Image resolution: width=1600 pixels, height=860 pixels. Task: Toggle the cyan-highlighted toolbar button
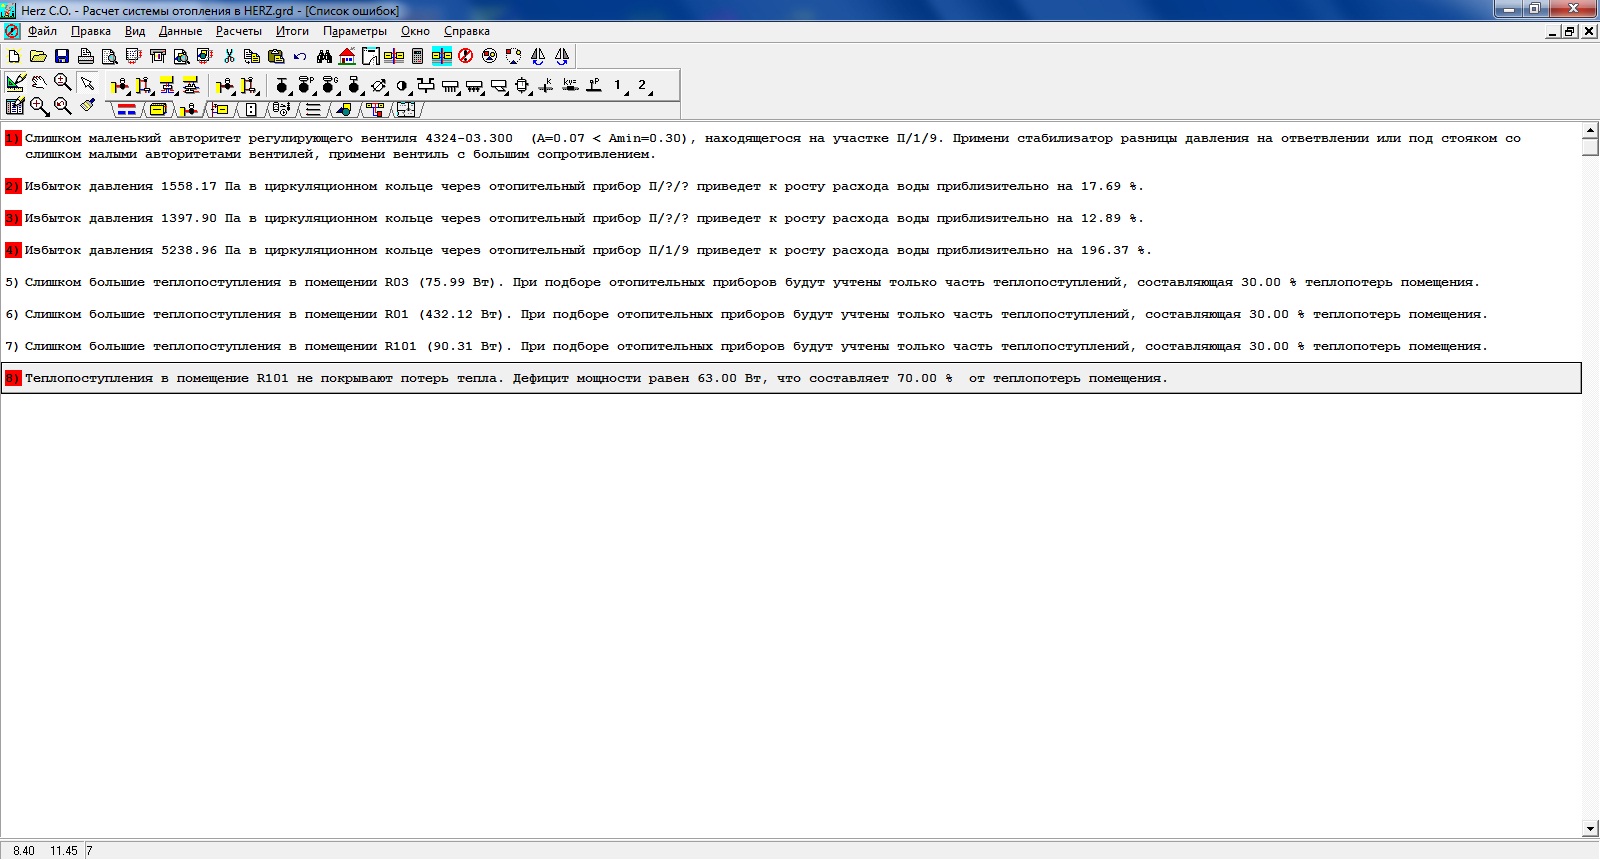click(x=441, y=56)
